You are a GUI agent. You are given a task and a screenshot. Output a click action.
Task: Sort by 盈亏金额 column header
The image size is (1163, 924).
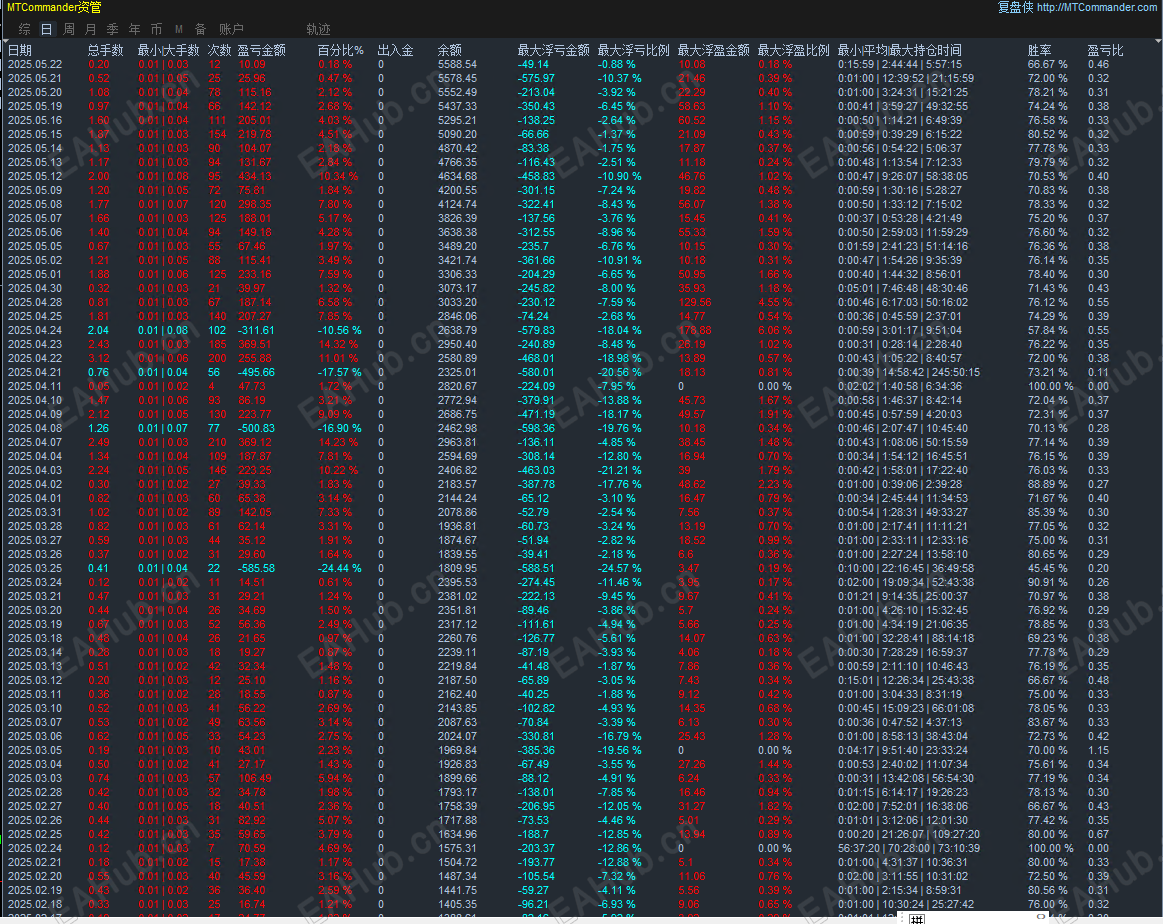coord(262,50)
